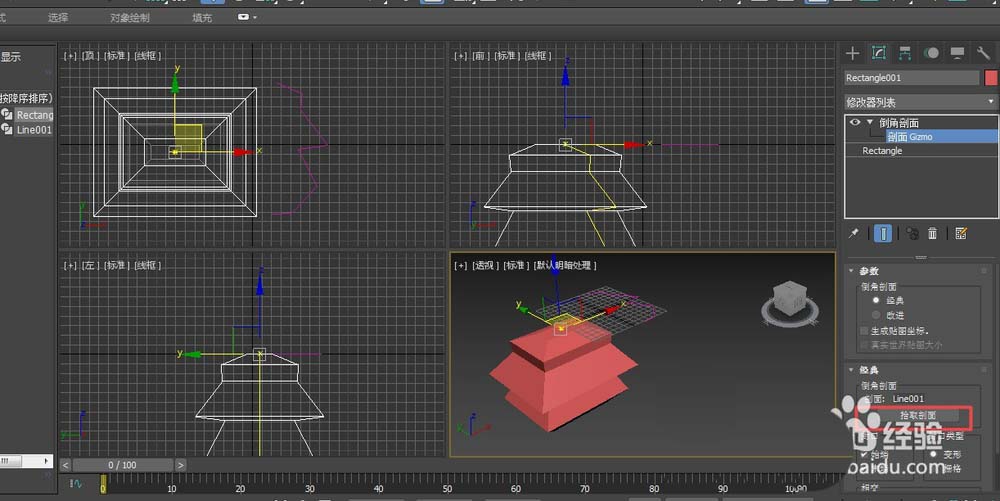Open the 对象绘制 ribbon tab
The height and width of the screenshot is (501, 1000).
point(129,18)
